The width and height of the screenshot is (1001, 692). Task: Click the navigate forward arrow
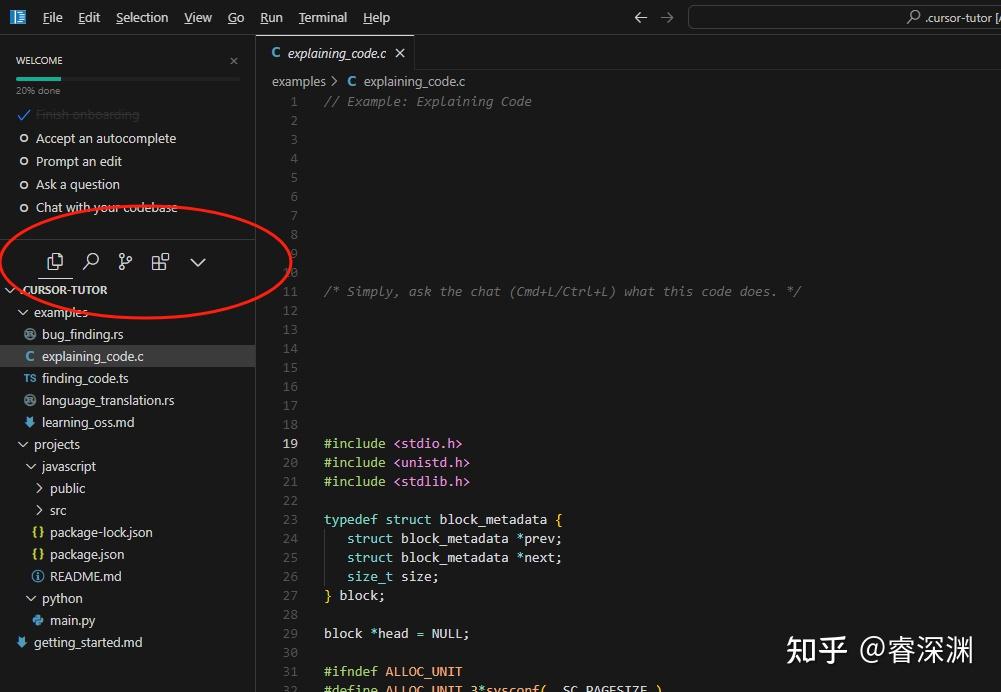(x=668, y=17)
